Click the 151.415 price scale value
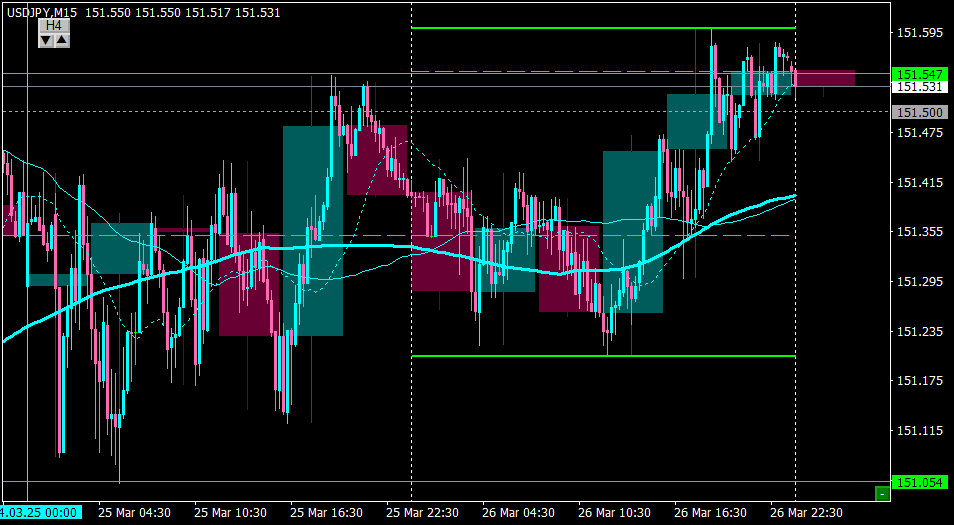Image resolution: width=954 pixels, height=525 pixels. click(x=920, y=182)
